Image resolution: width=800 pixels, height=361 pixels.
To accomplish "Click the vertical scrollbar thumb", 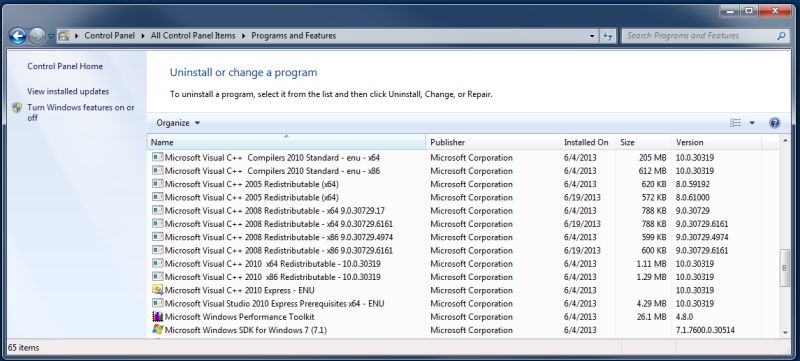I will 785,268.
